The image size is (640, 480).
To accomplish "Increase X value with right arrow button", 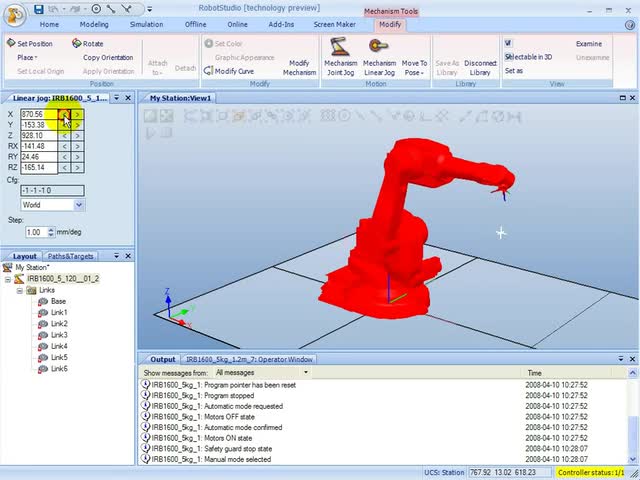I will point(78,115).
